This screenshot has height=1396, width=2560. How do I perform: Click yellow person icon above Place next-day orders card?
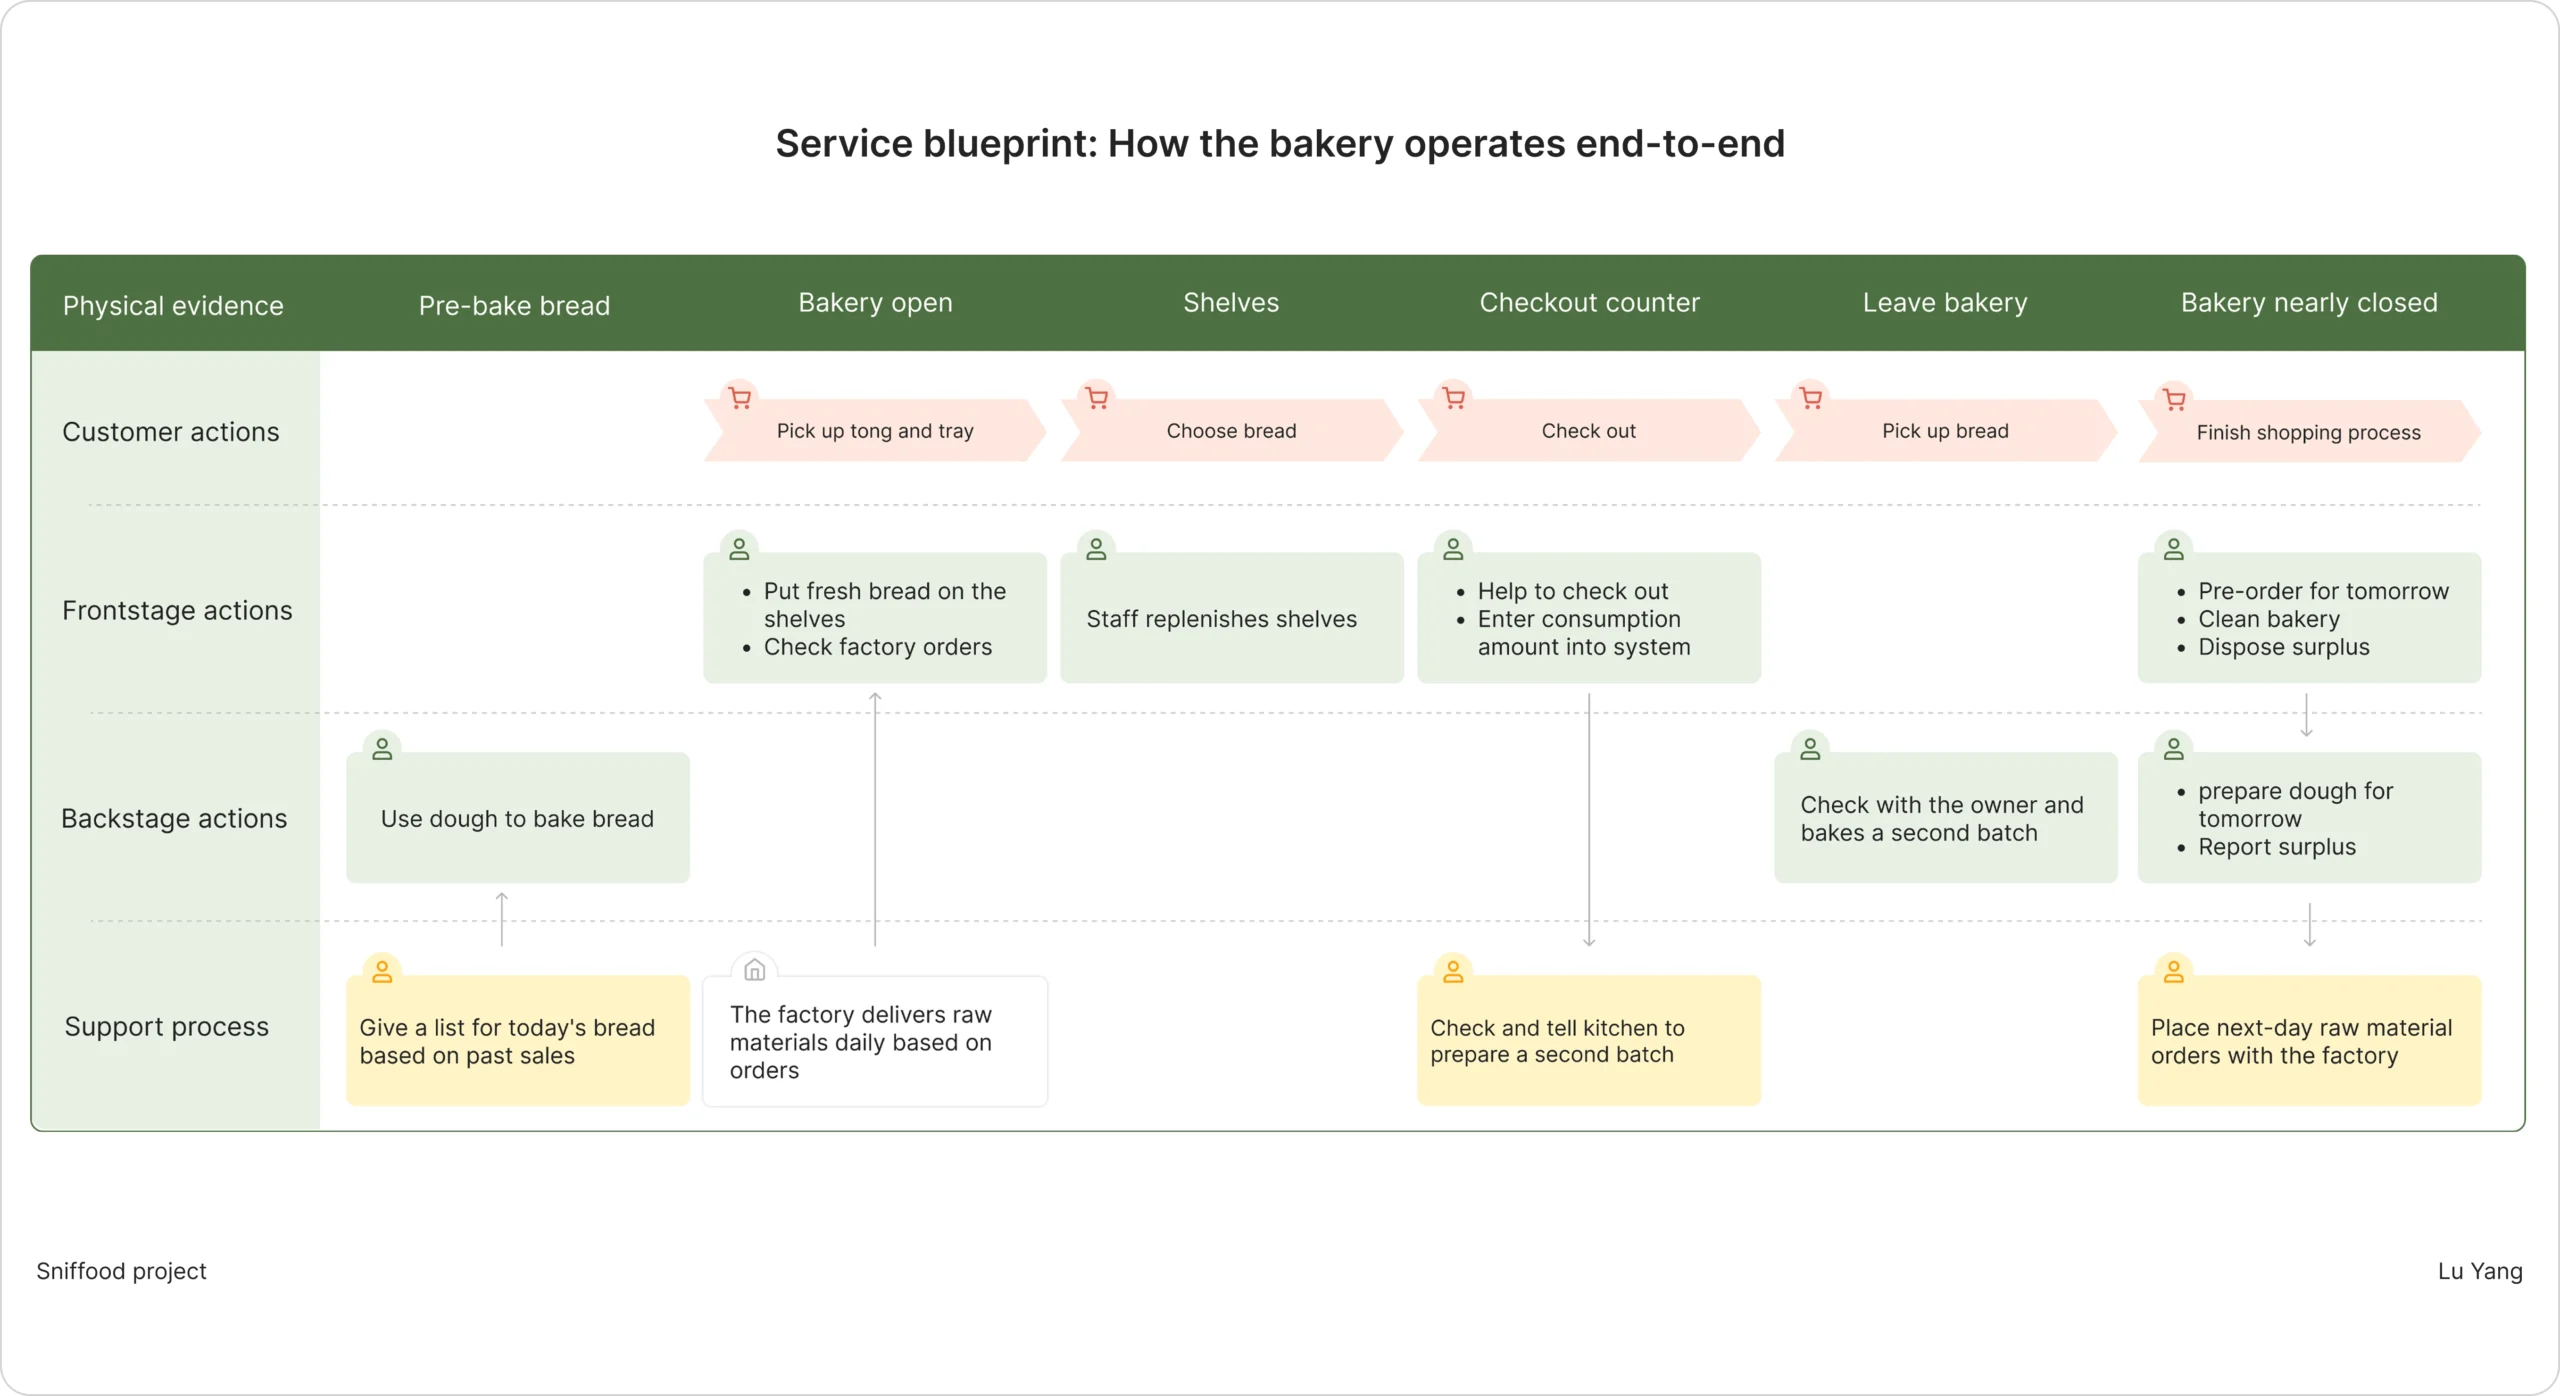tap(2174, 971)
